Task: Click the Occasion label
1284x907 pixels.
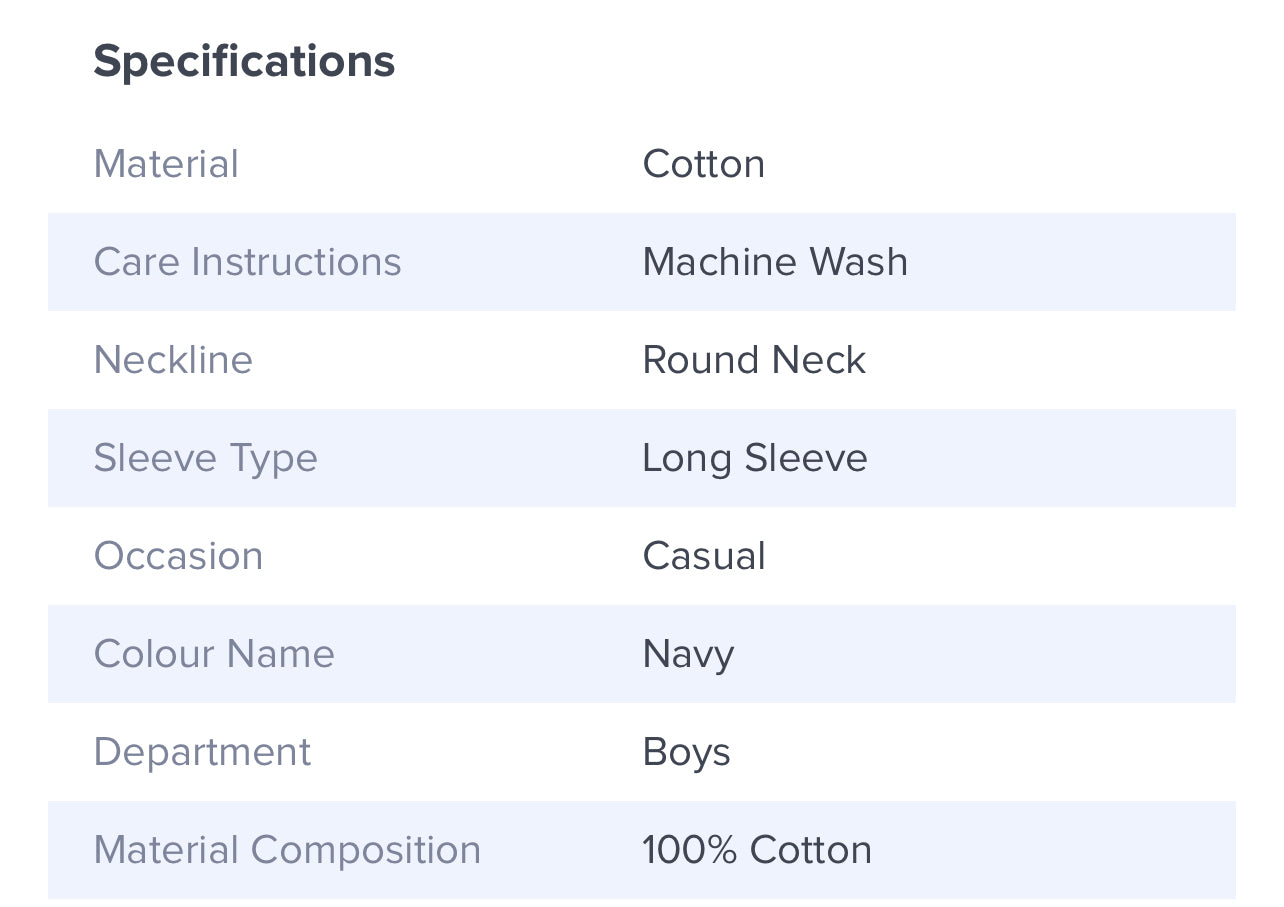Action: click(178, 556)
